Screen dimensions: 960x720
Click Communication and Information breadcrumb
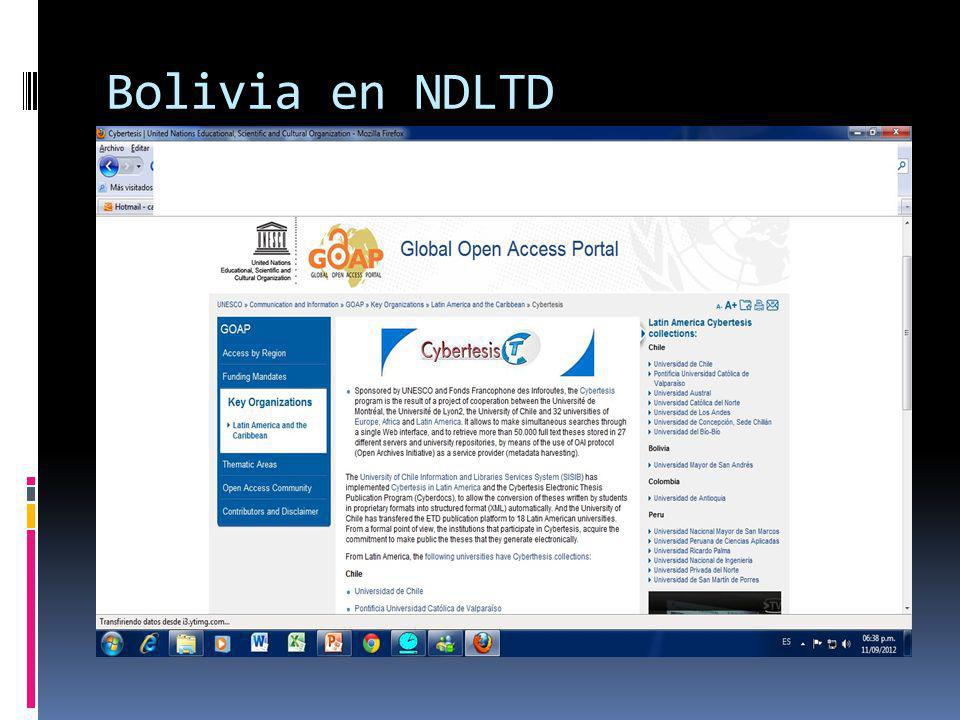(294, 304)
